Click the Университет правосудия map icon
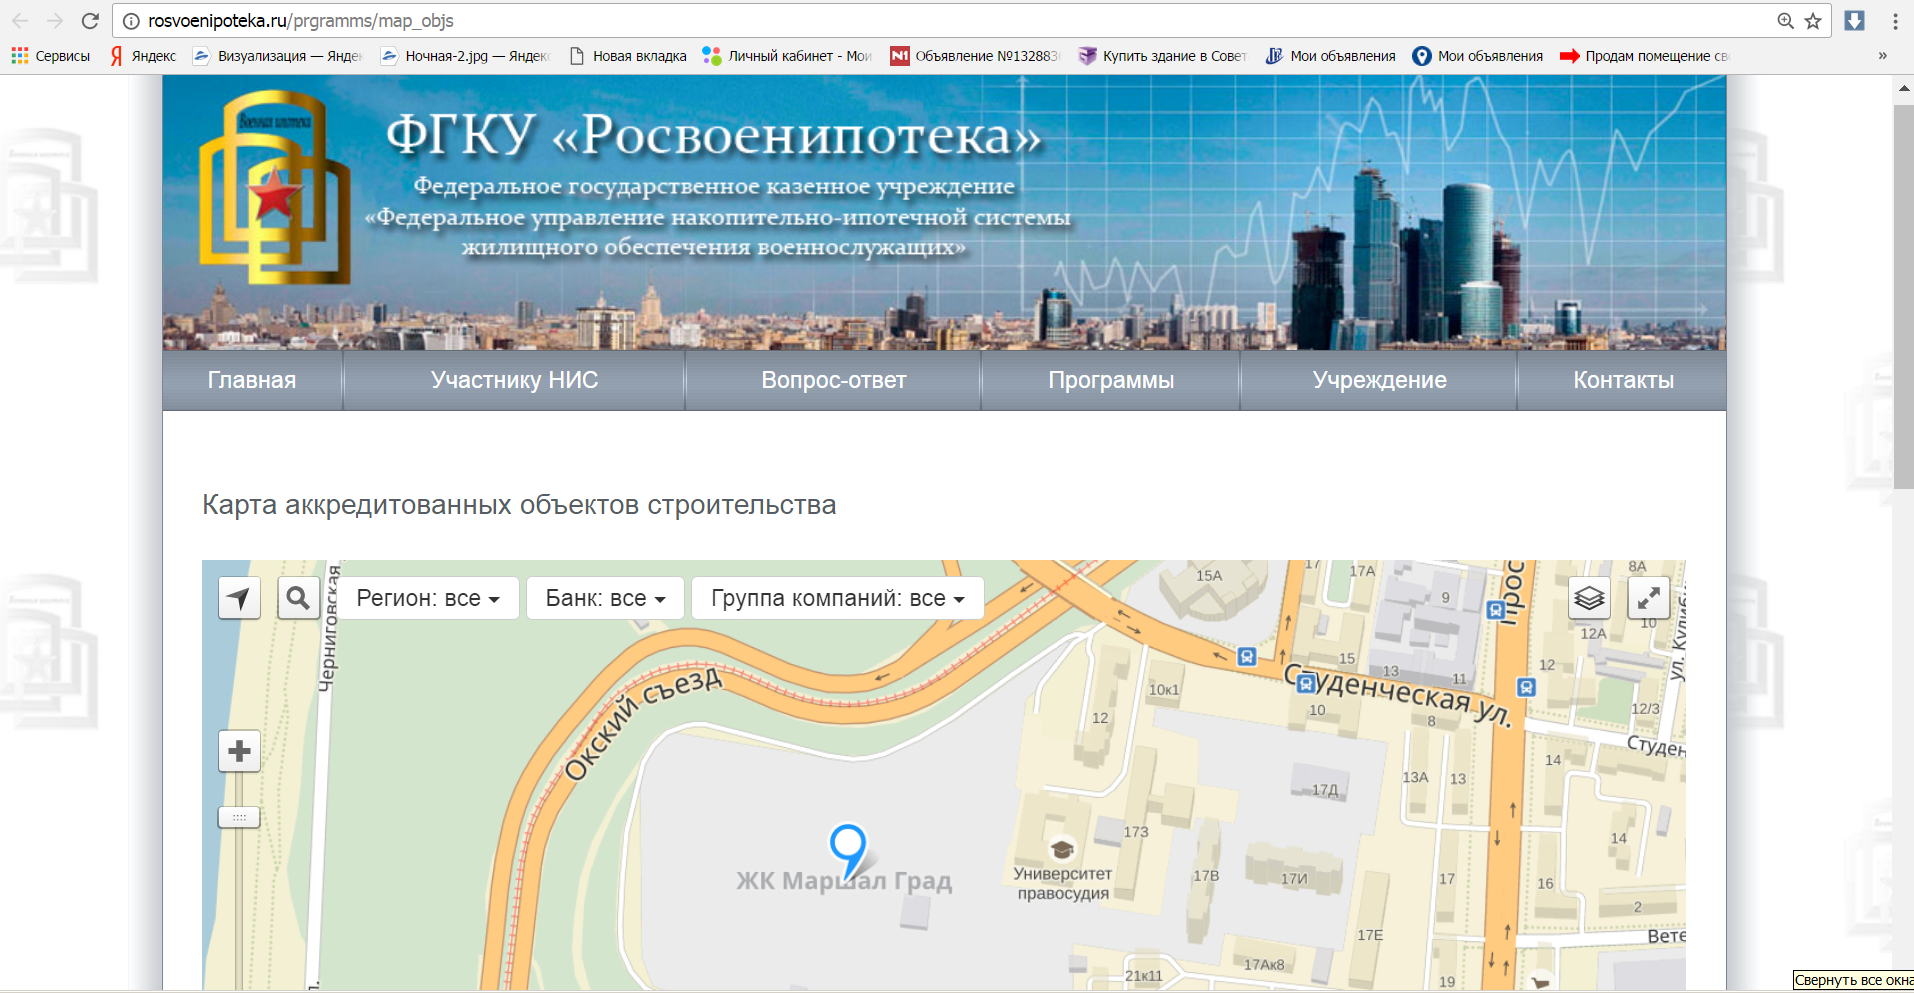Image resolution: width=1914 pixels, height=993 pixels. [x=1062, y=849]
